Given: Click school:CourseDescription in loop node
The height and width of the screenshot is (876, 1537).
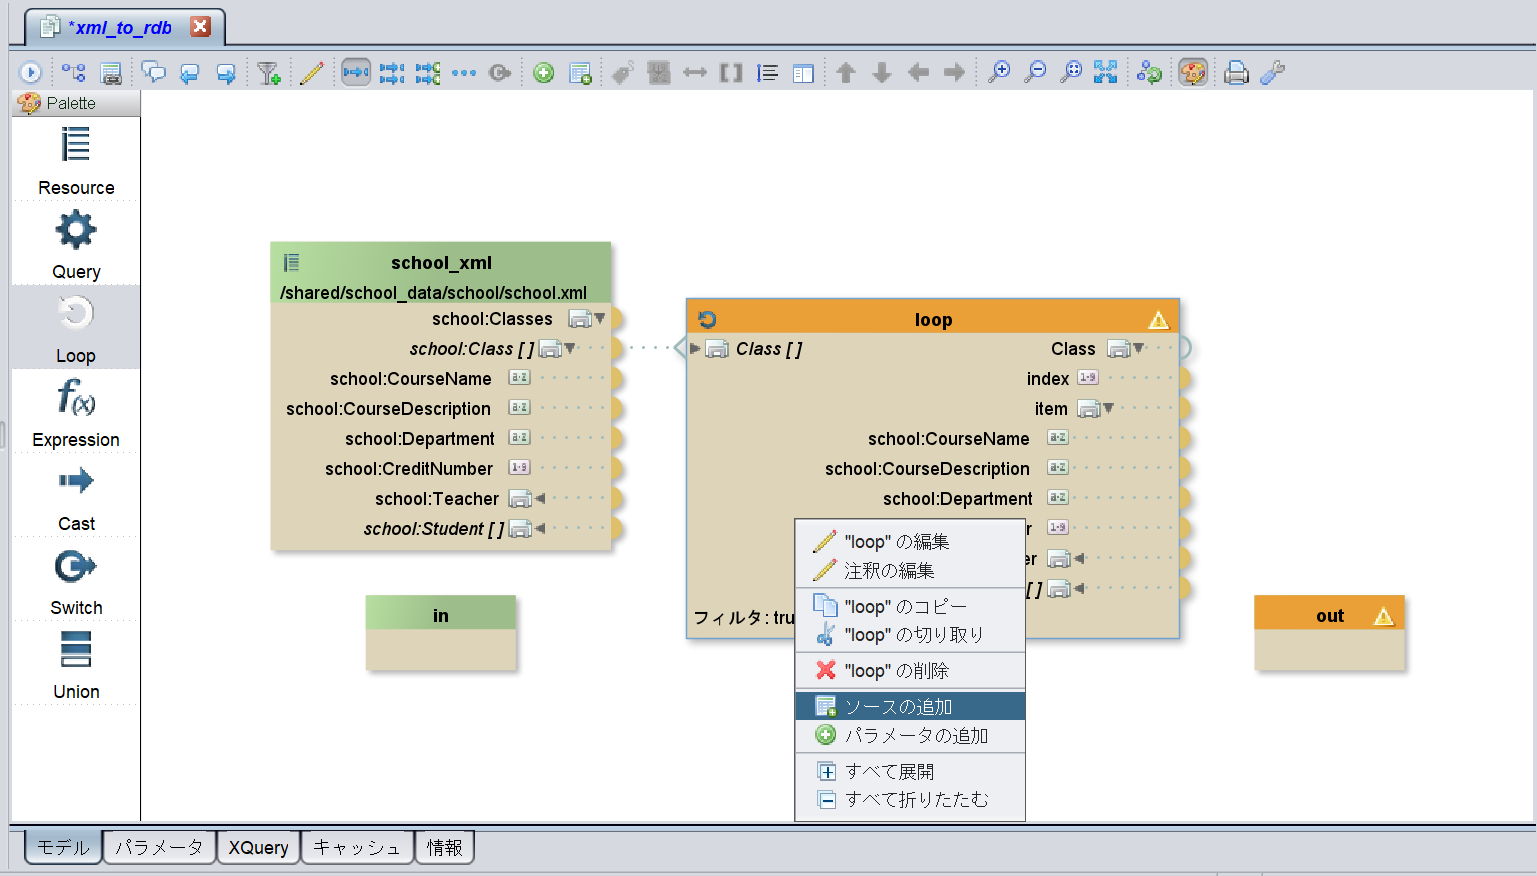Looking at the screenshot, I should click(927, 468).
